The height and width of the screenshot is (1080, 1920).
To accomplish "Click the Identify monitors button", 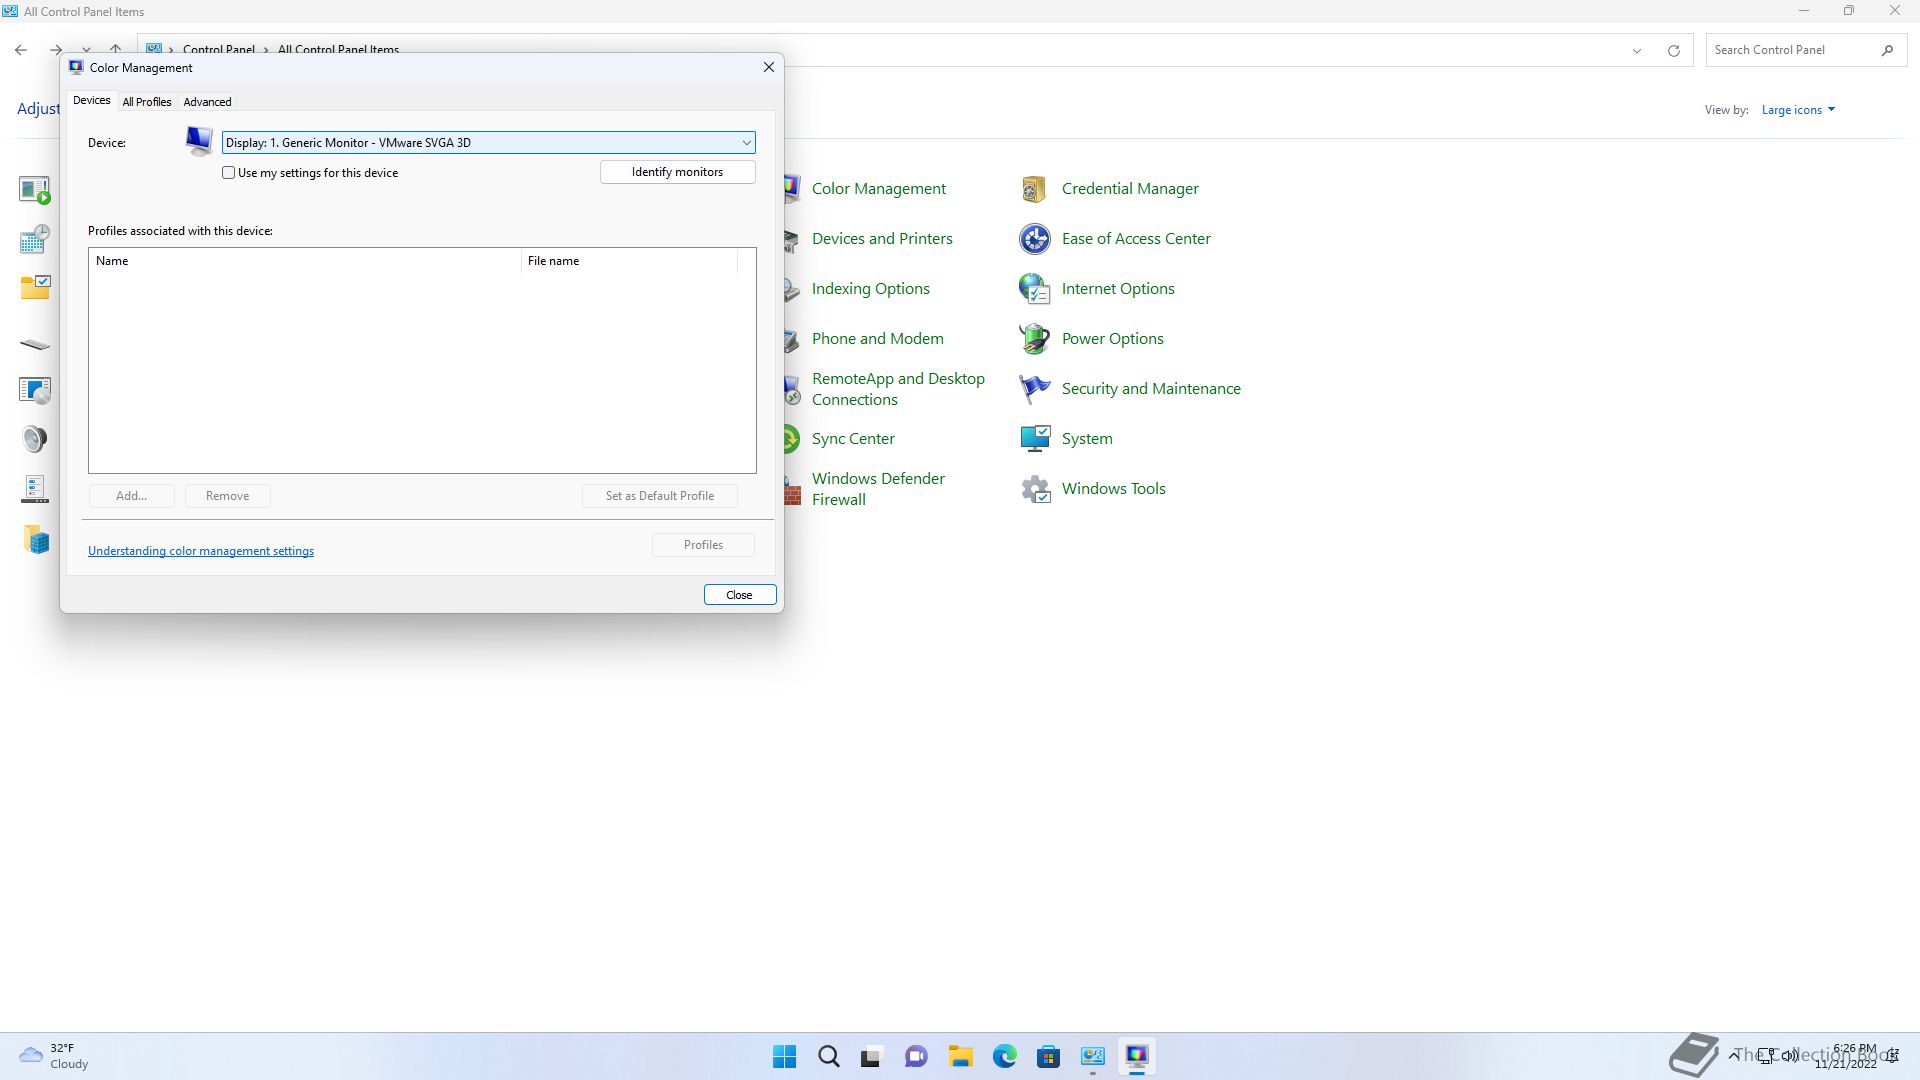I will click(677, 172).
